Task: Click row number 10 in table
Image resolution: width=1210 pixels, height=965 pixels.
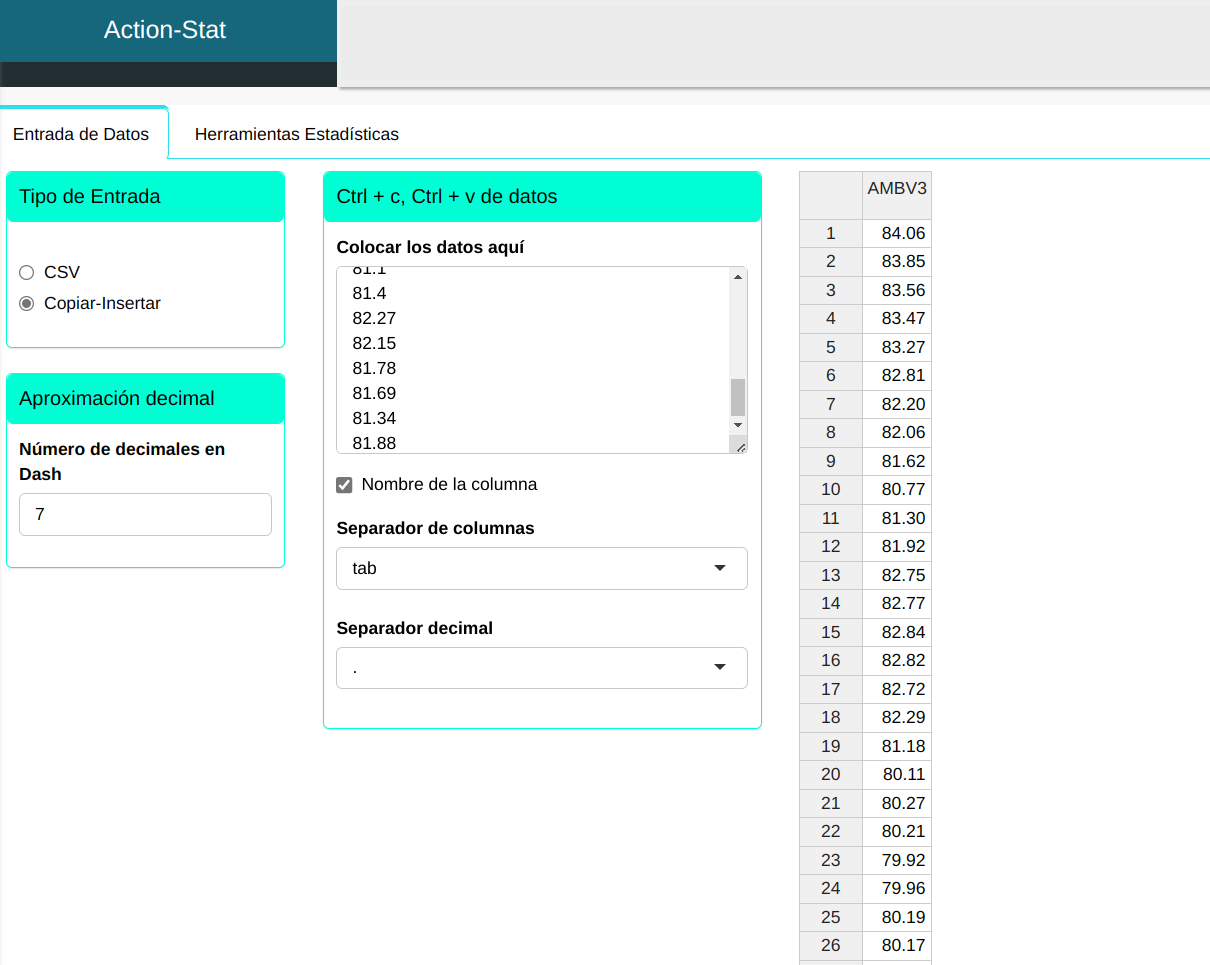Action: pos(830,489)
